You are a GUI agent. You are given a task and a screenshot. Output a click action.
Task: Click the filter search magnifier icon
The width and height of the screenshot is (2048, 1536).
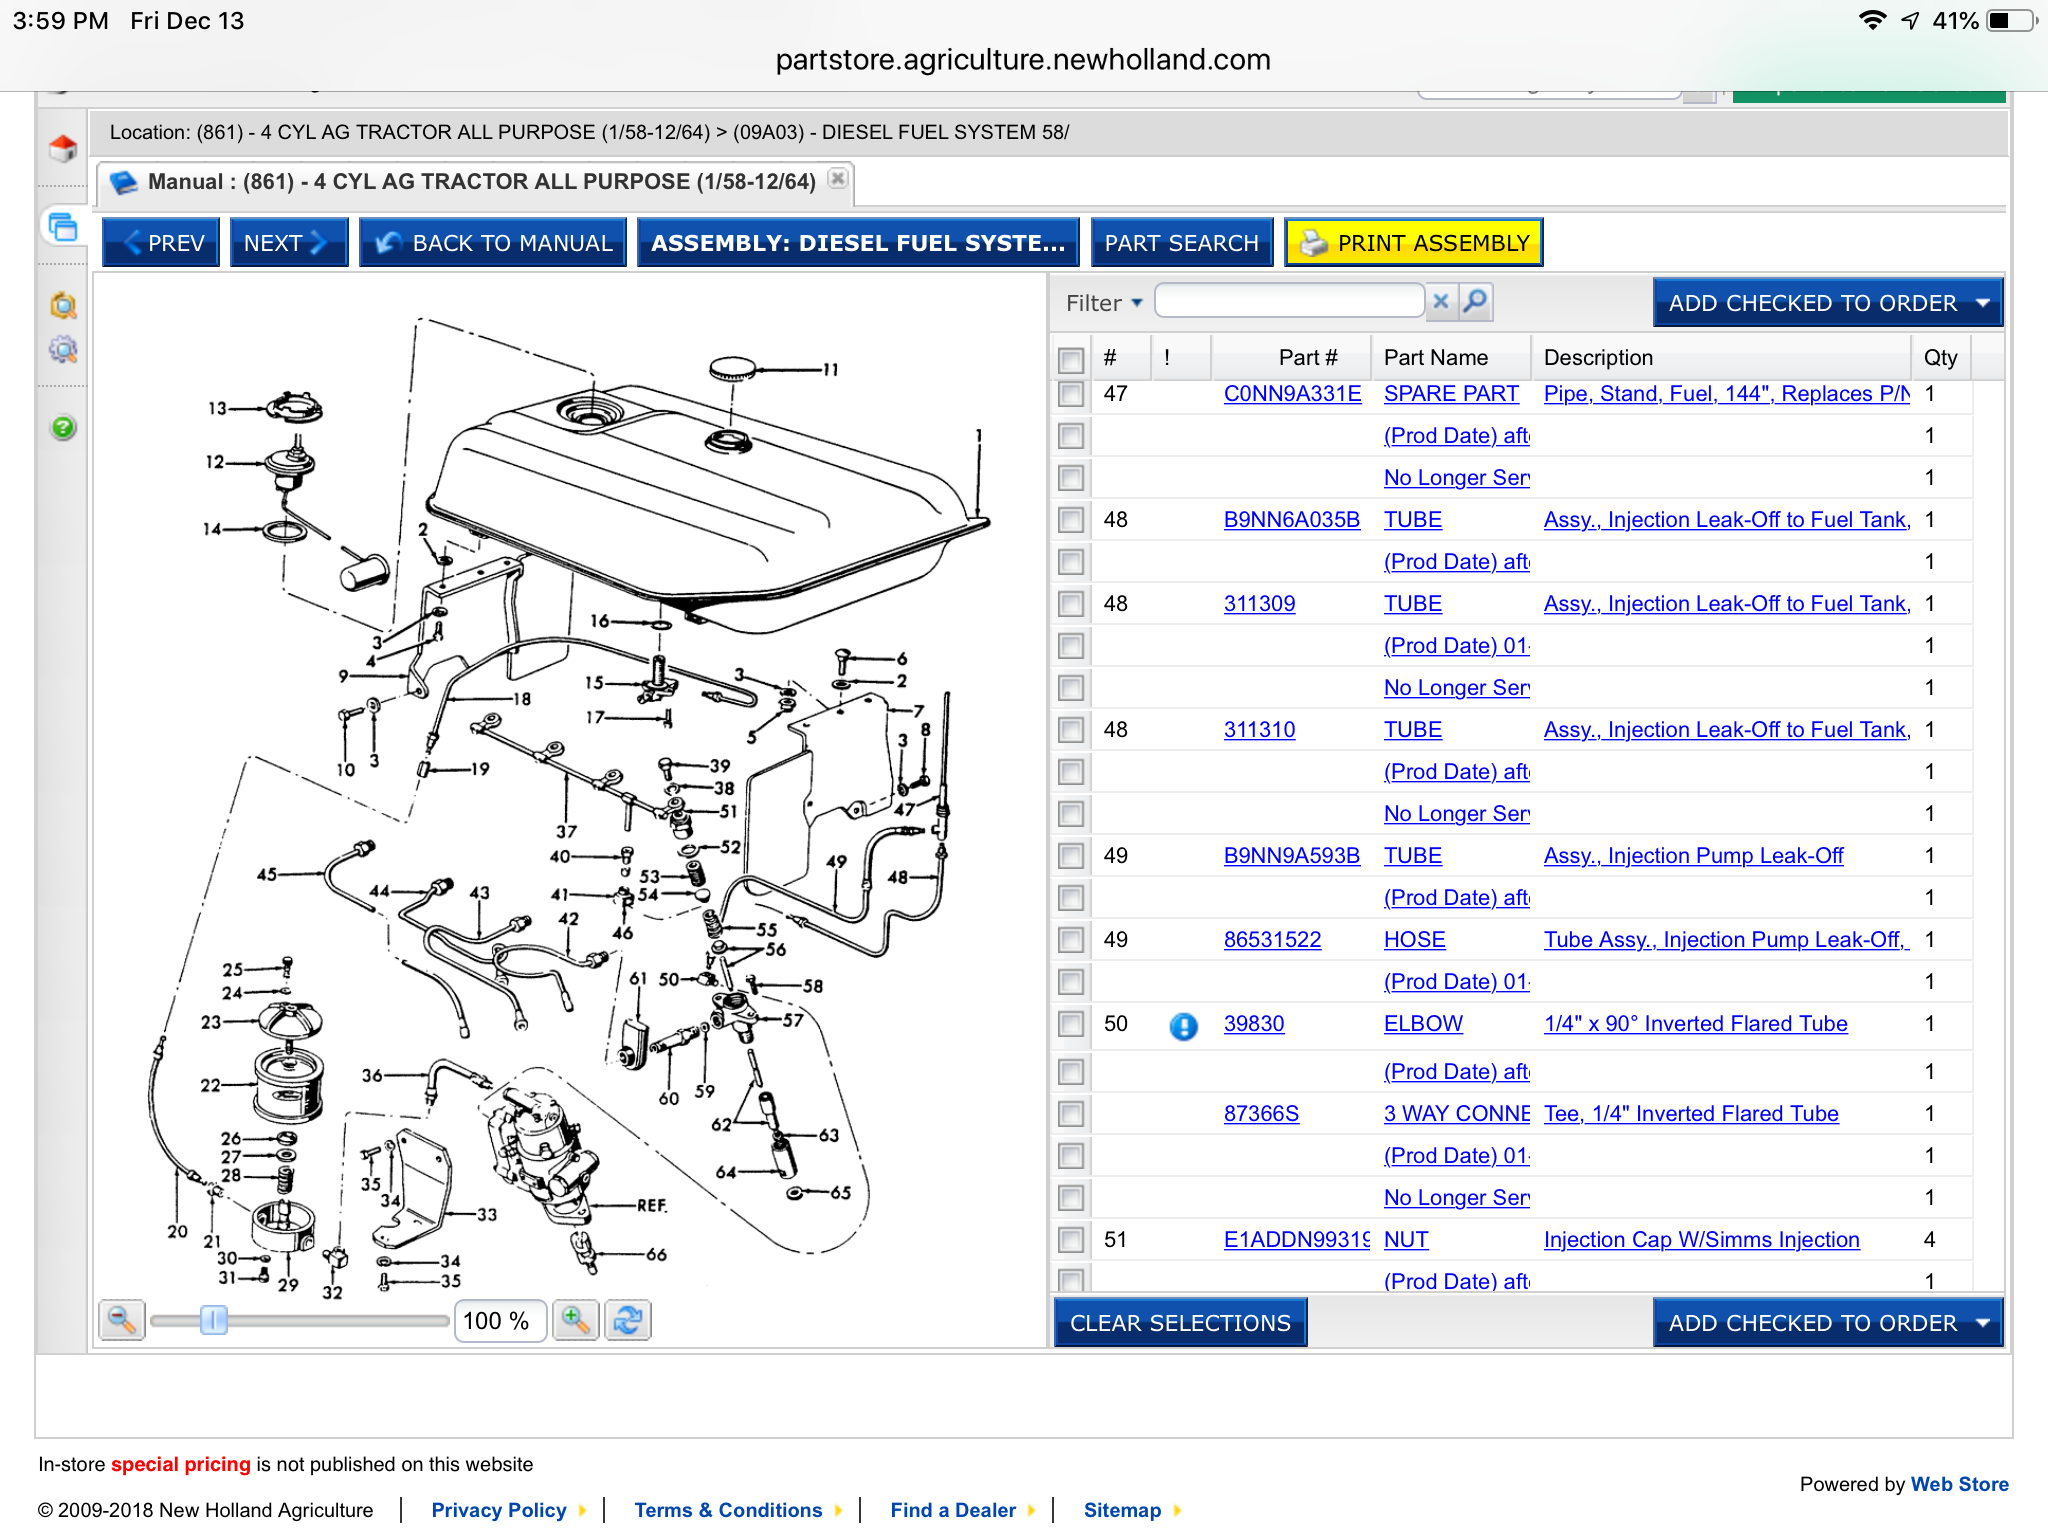coord(1475,301)
